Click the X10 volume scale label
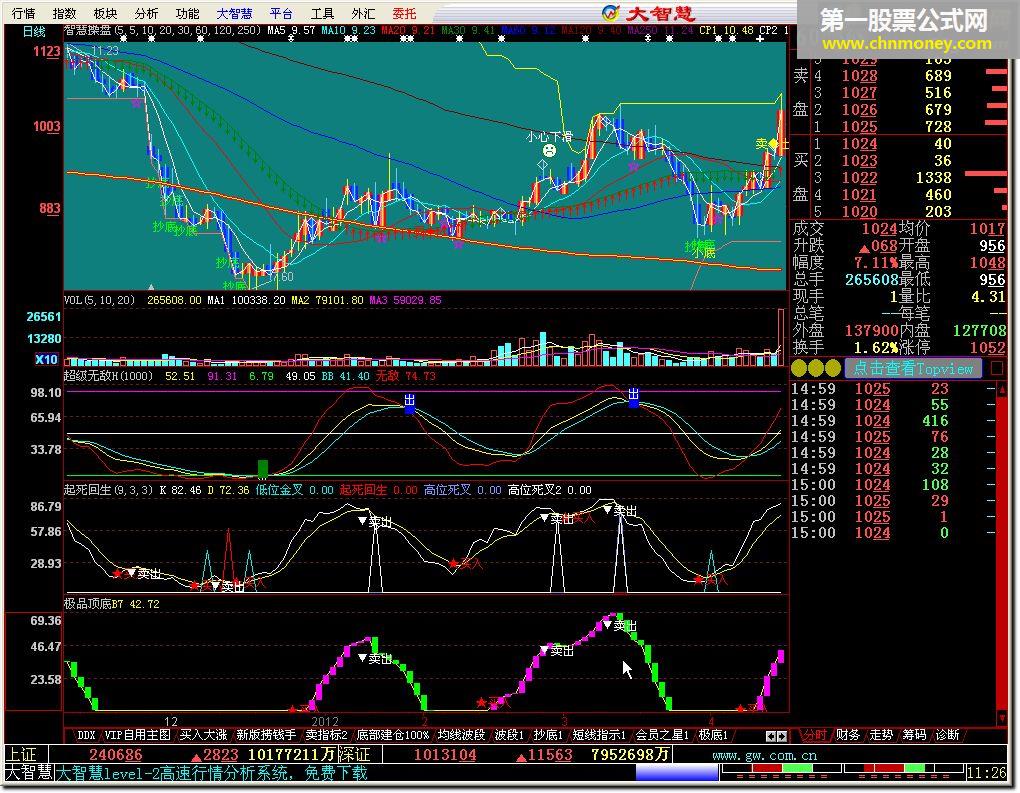The image size is (1020, 793). pyautogui.click(x=46, y=359)
